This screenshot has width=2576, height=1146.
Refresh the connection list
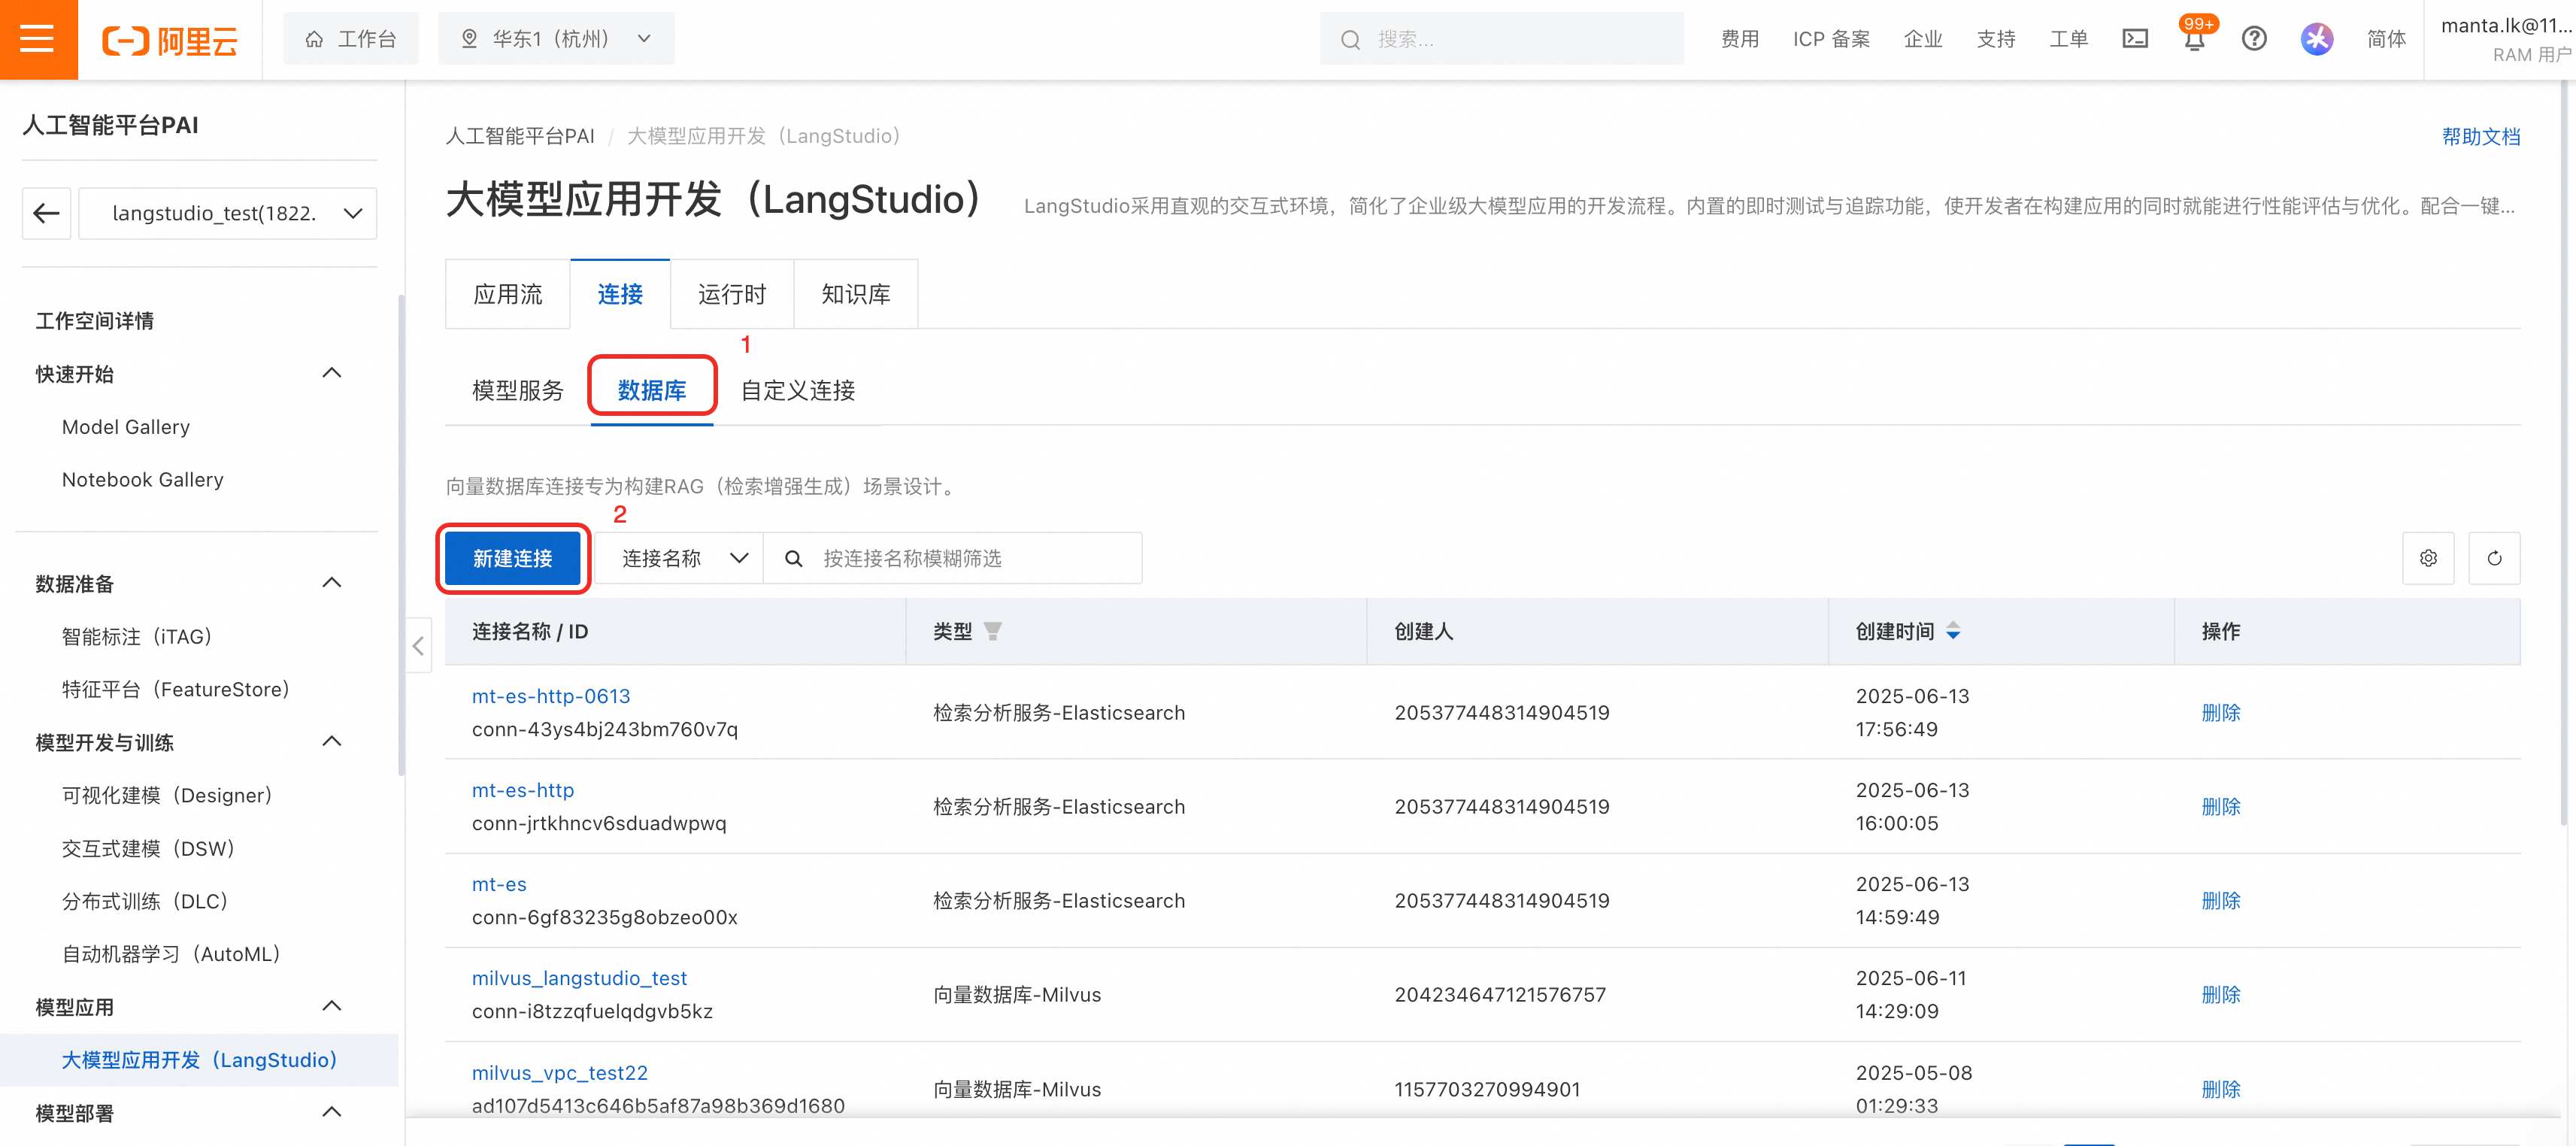(2494, 558)
